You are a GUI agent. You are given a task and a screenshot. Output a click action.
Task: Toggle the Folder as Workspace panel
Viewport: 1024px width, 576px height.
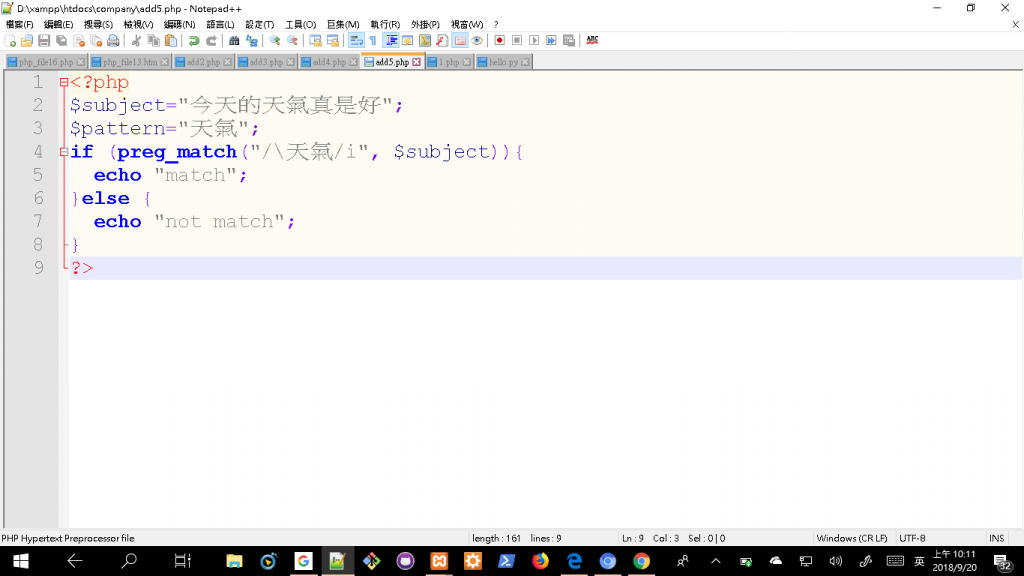[460, 40]
